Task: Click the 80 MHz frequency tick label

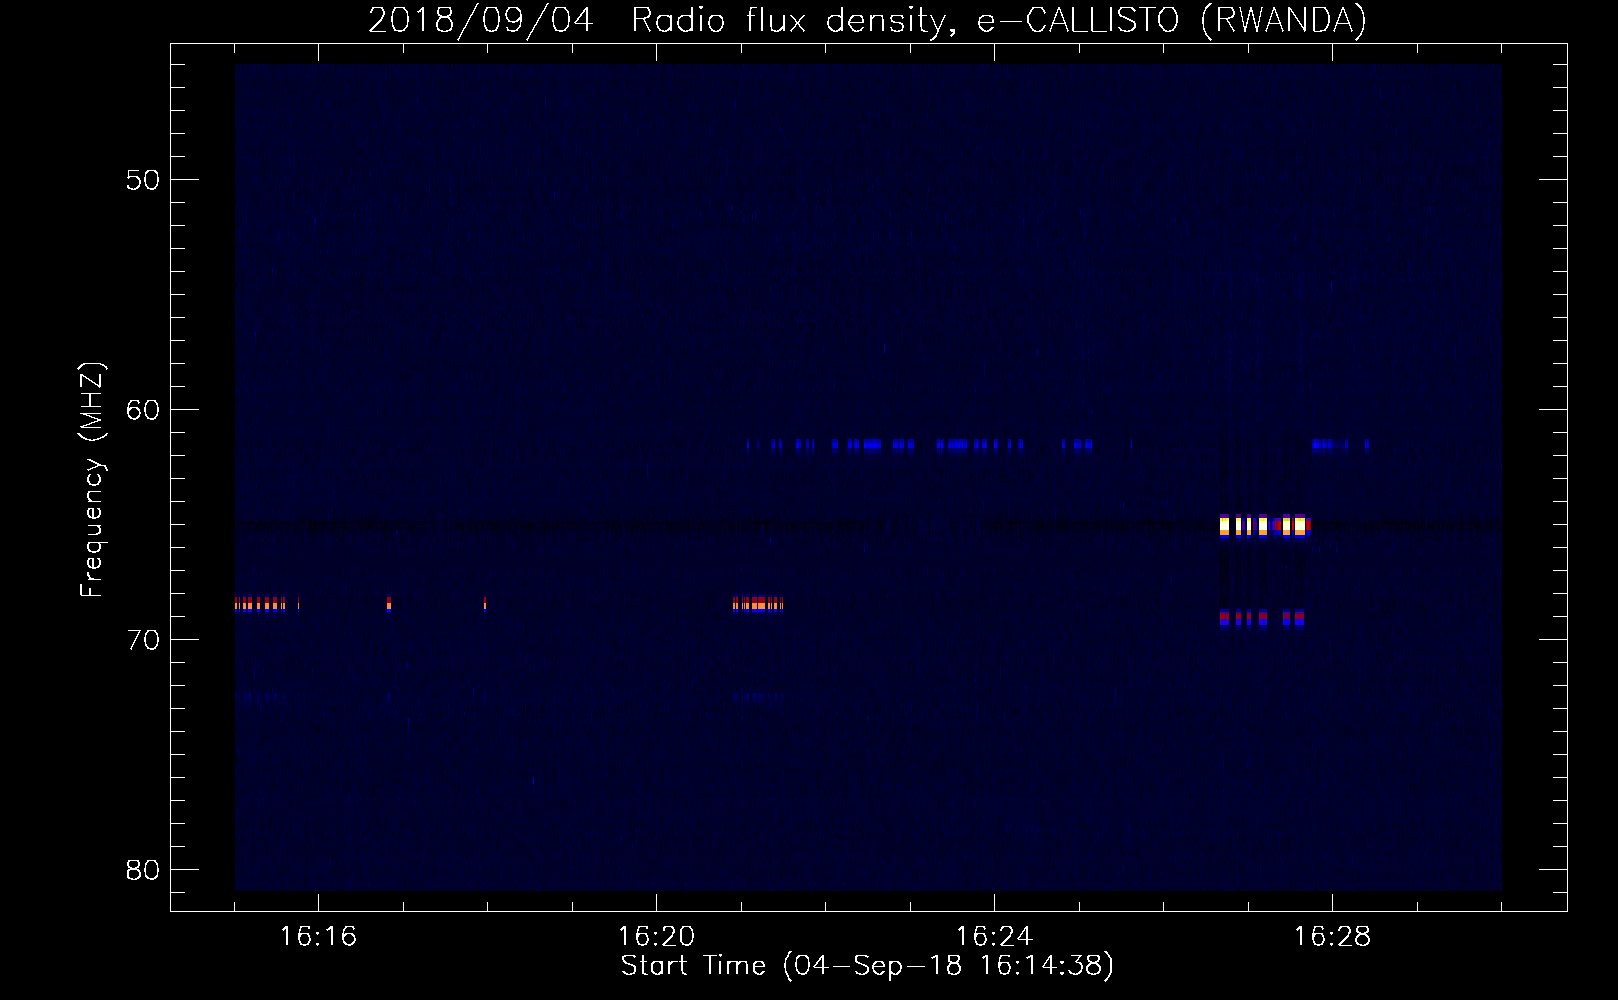Action: tap(143, 870)
